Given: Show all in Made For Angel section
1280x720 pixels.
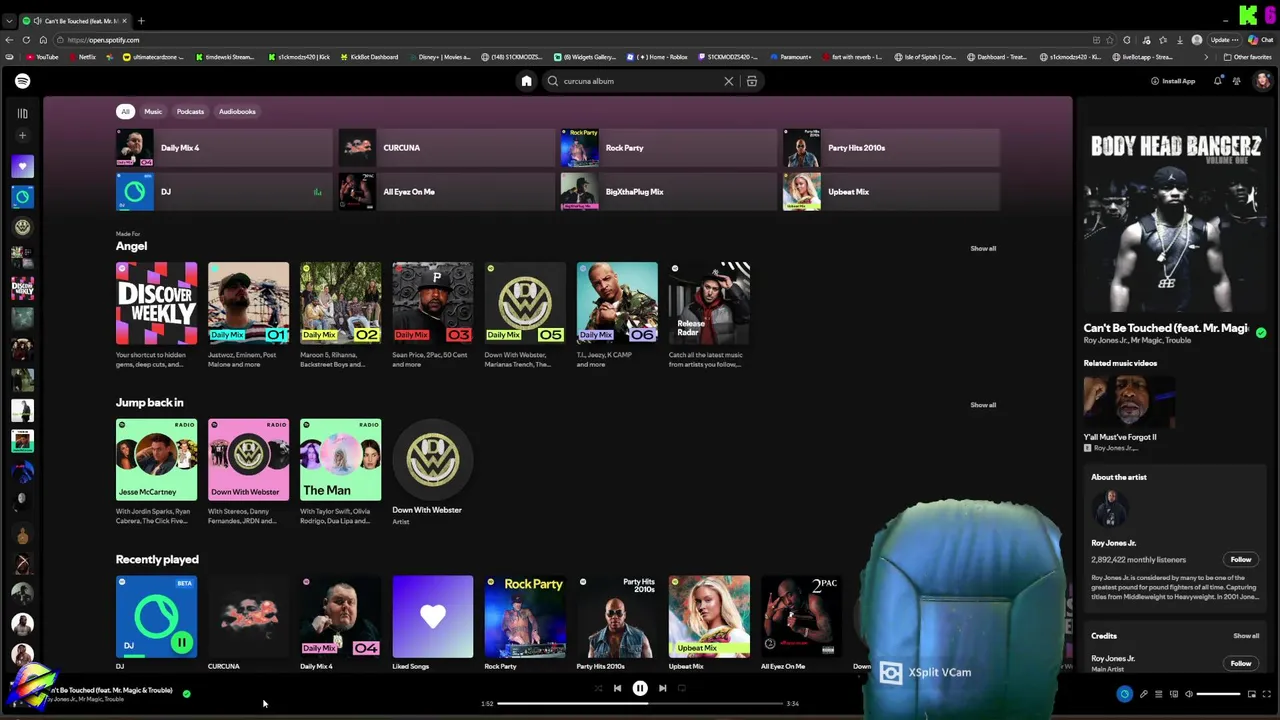Looking at the screenshot, I should click(x=983, y=248).
